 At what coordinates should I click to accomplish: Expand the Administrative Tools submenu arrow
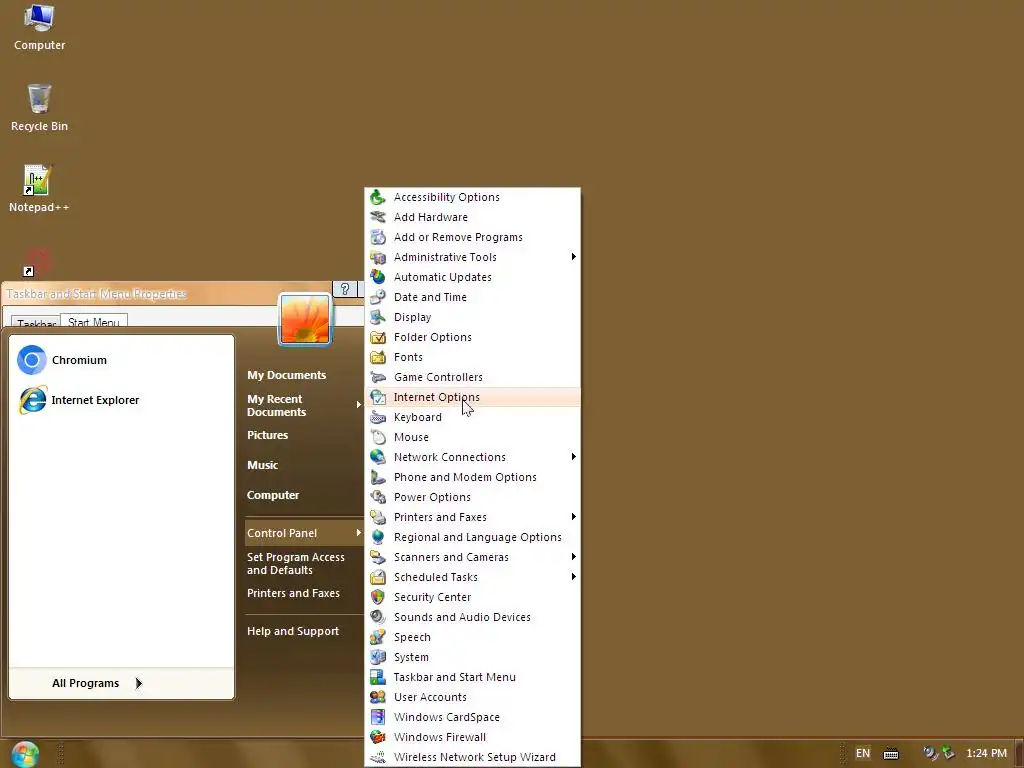click(573, 257)
